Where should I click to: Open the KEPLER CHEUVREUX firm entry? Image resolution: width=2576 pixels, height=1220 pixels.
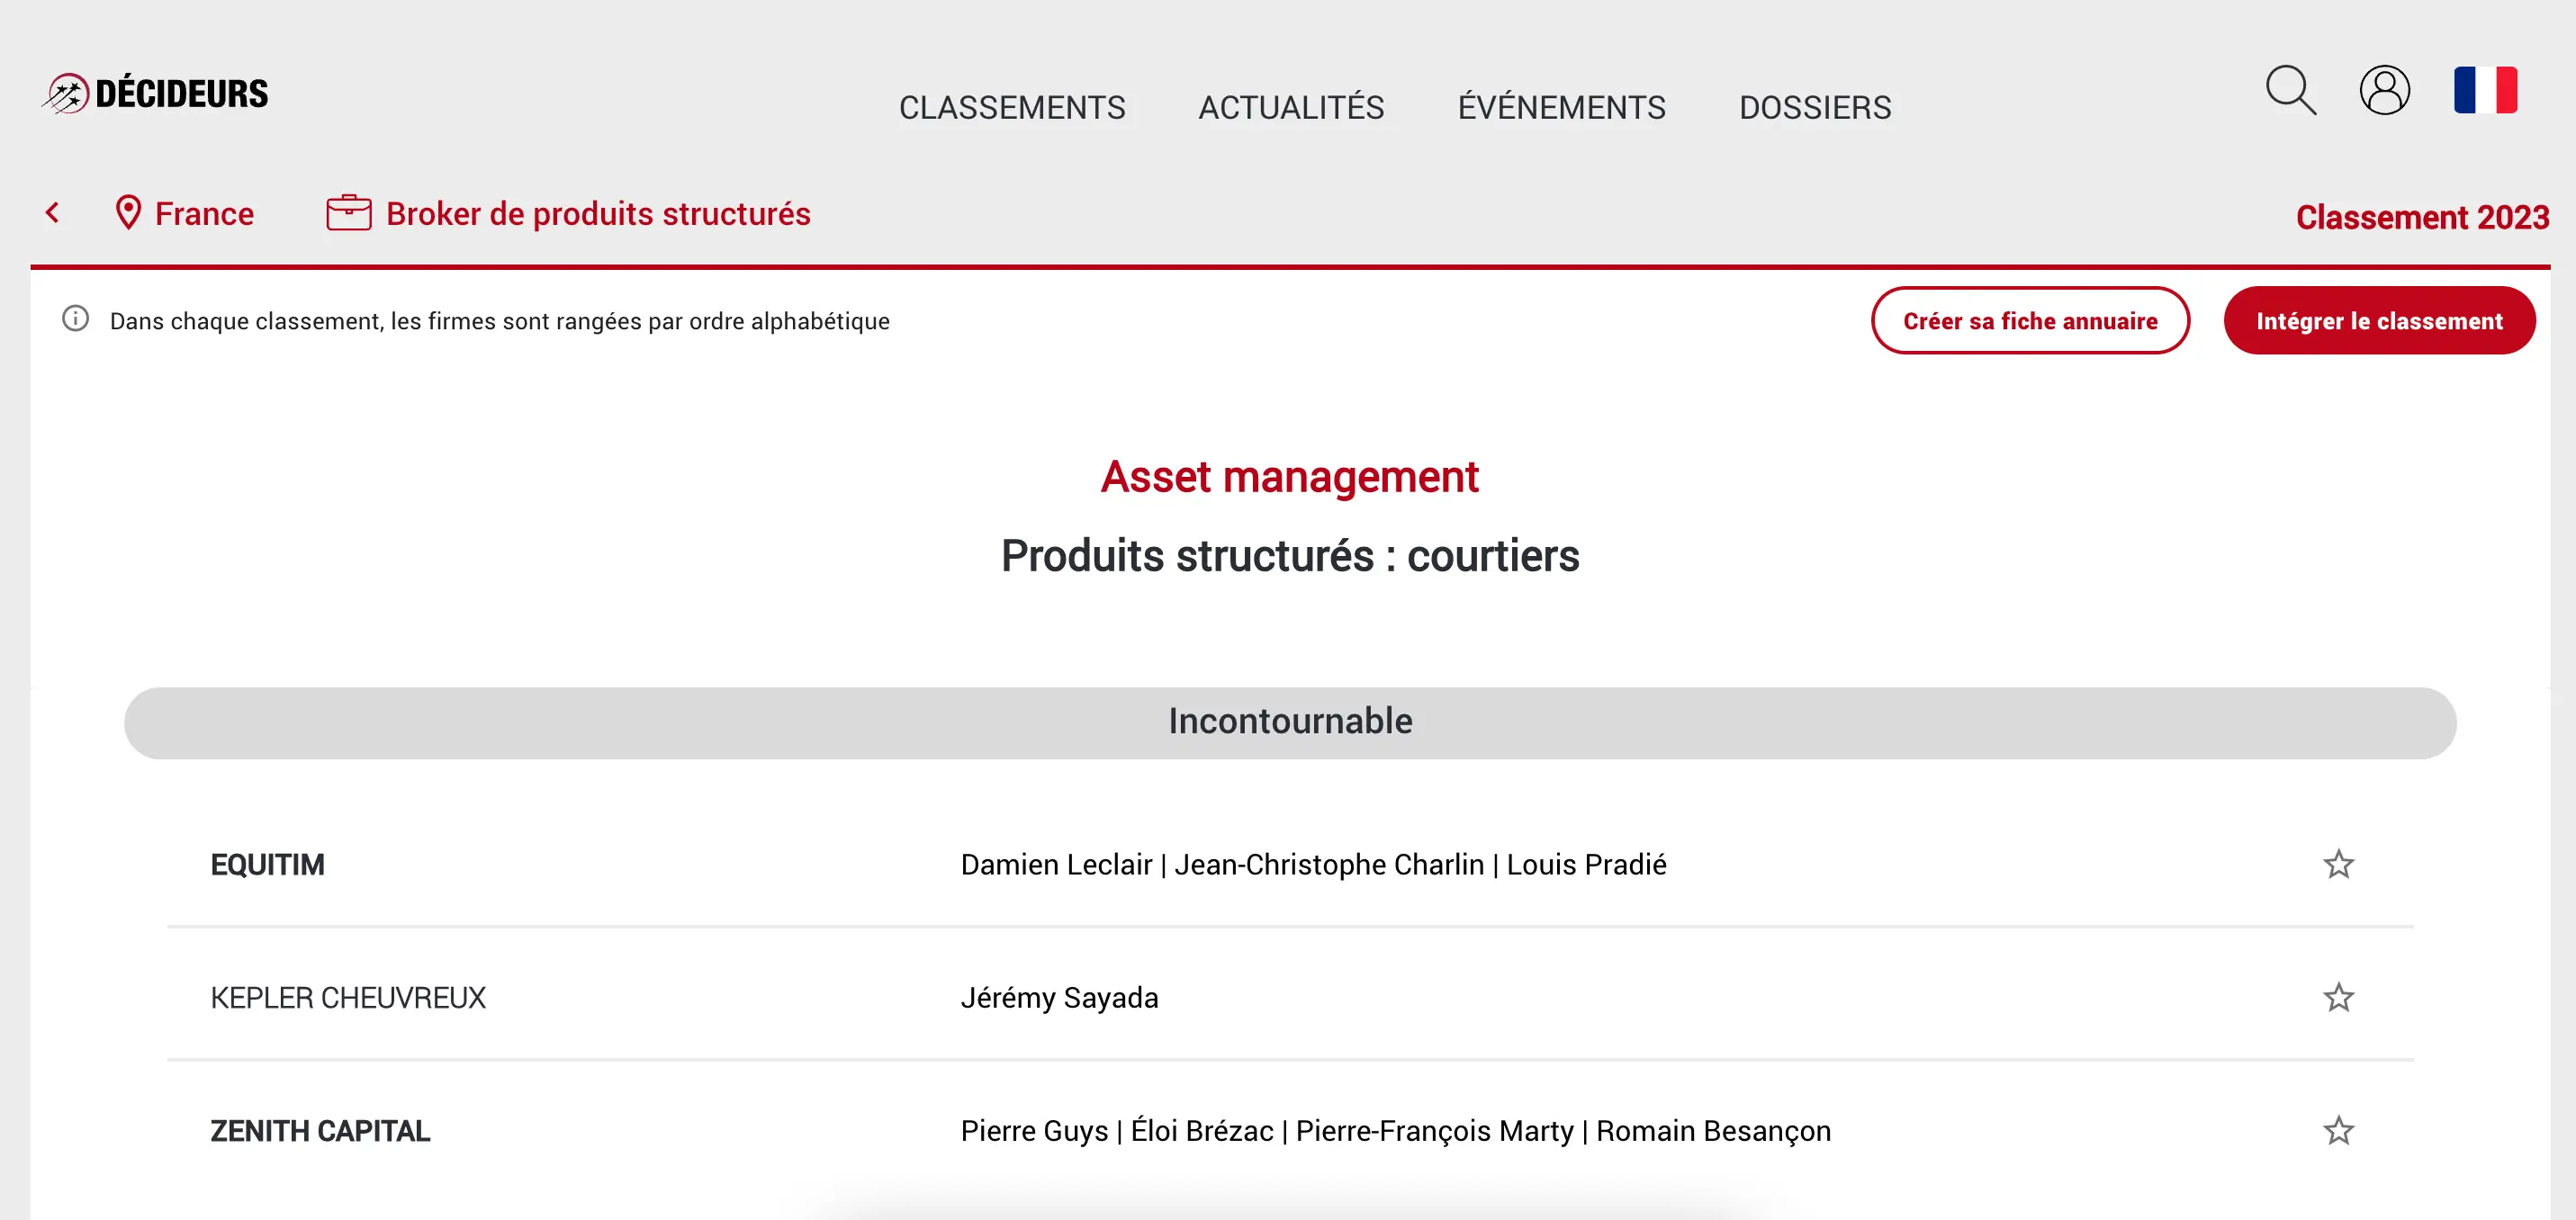point(348,997)
